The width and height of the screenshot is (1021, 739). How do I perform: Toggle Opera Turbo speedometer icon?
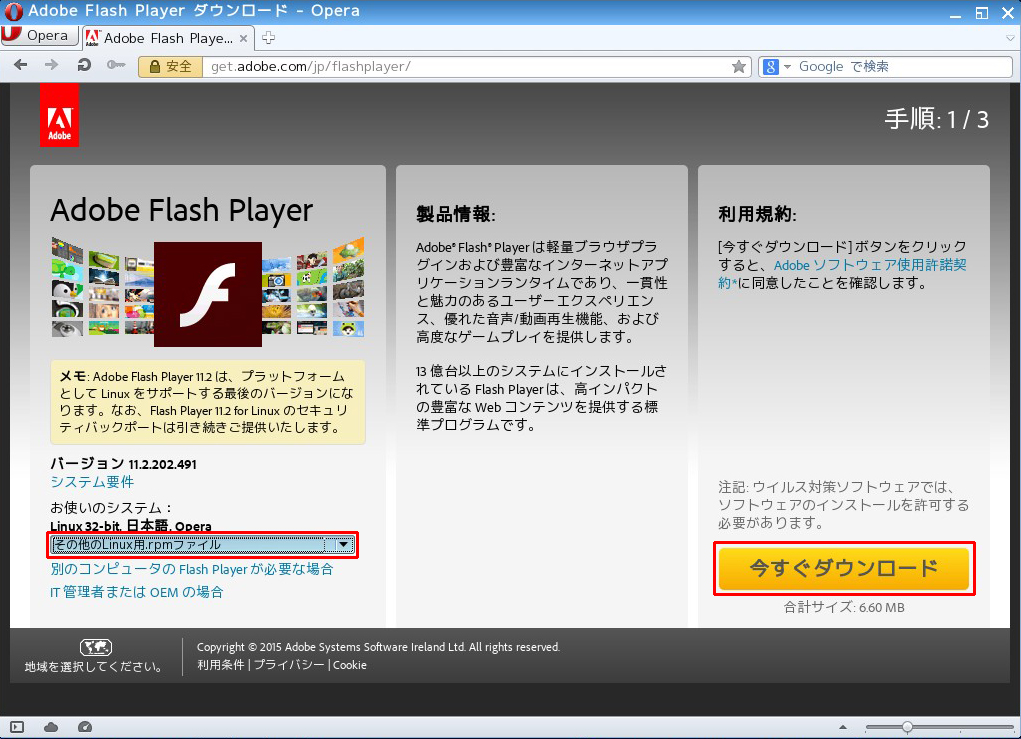(84, 727)
